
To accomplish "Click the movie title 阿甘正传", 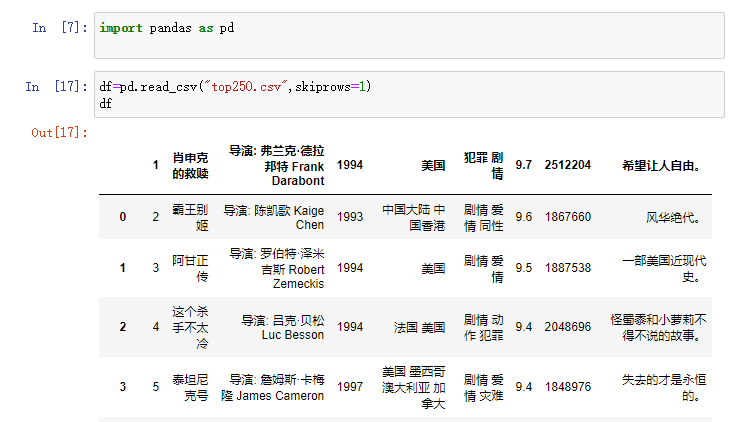I will point(190,268).
